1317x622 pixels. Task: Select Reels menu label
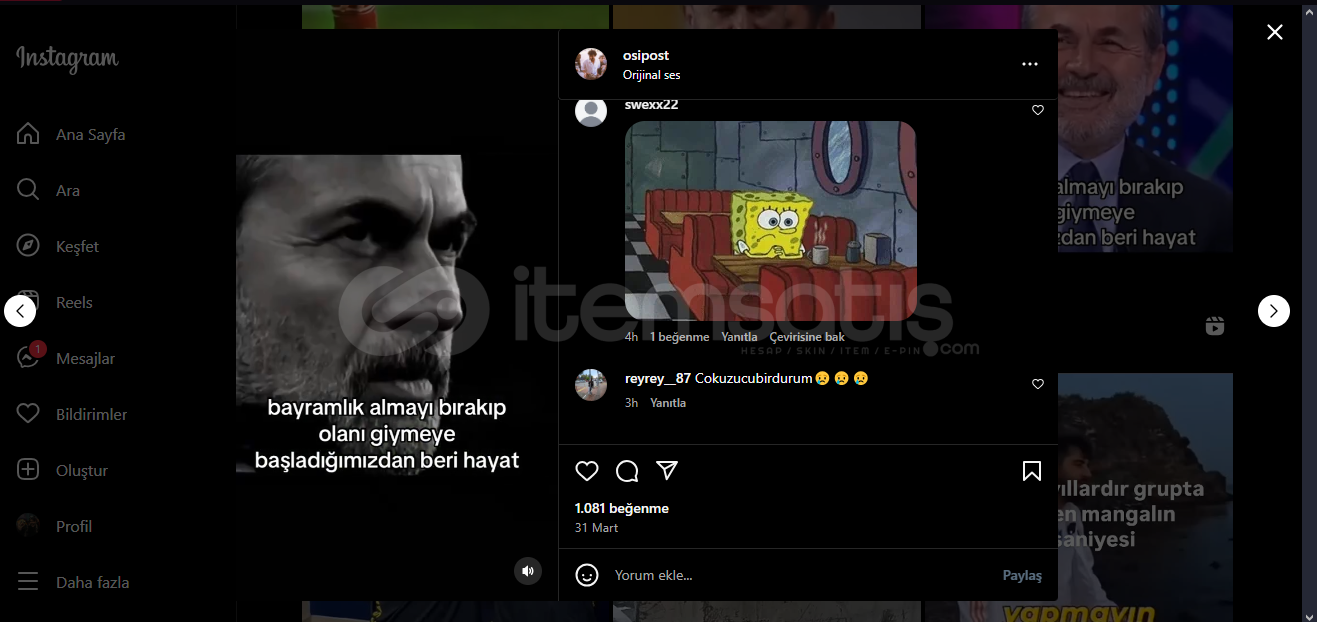pyautogui.click(x=74, y=303)
